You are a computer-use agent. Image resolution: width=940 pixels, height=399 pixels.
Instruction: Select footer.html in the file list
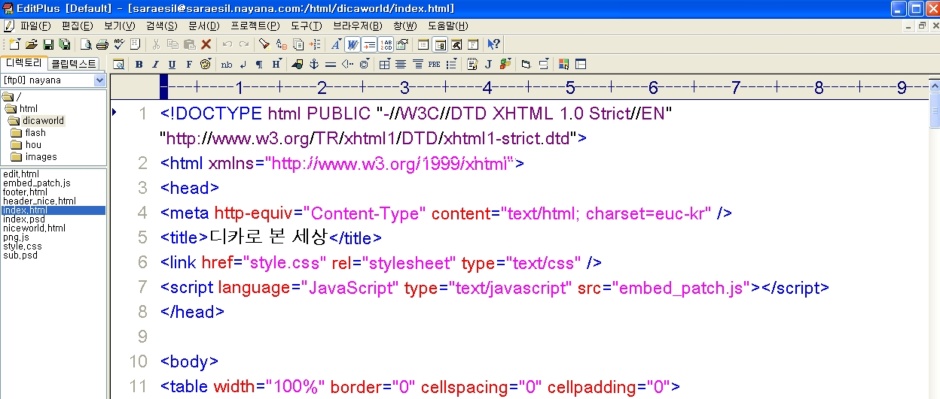[25, 192]
